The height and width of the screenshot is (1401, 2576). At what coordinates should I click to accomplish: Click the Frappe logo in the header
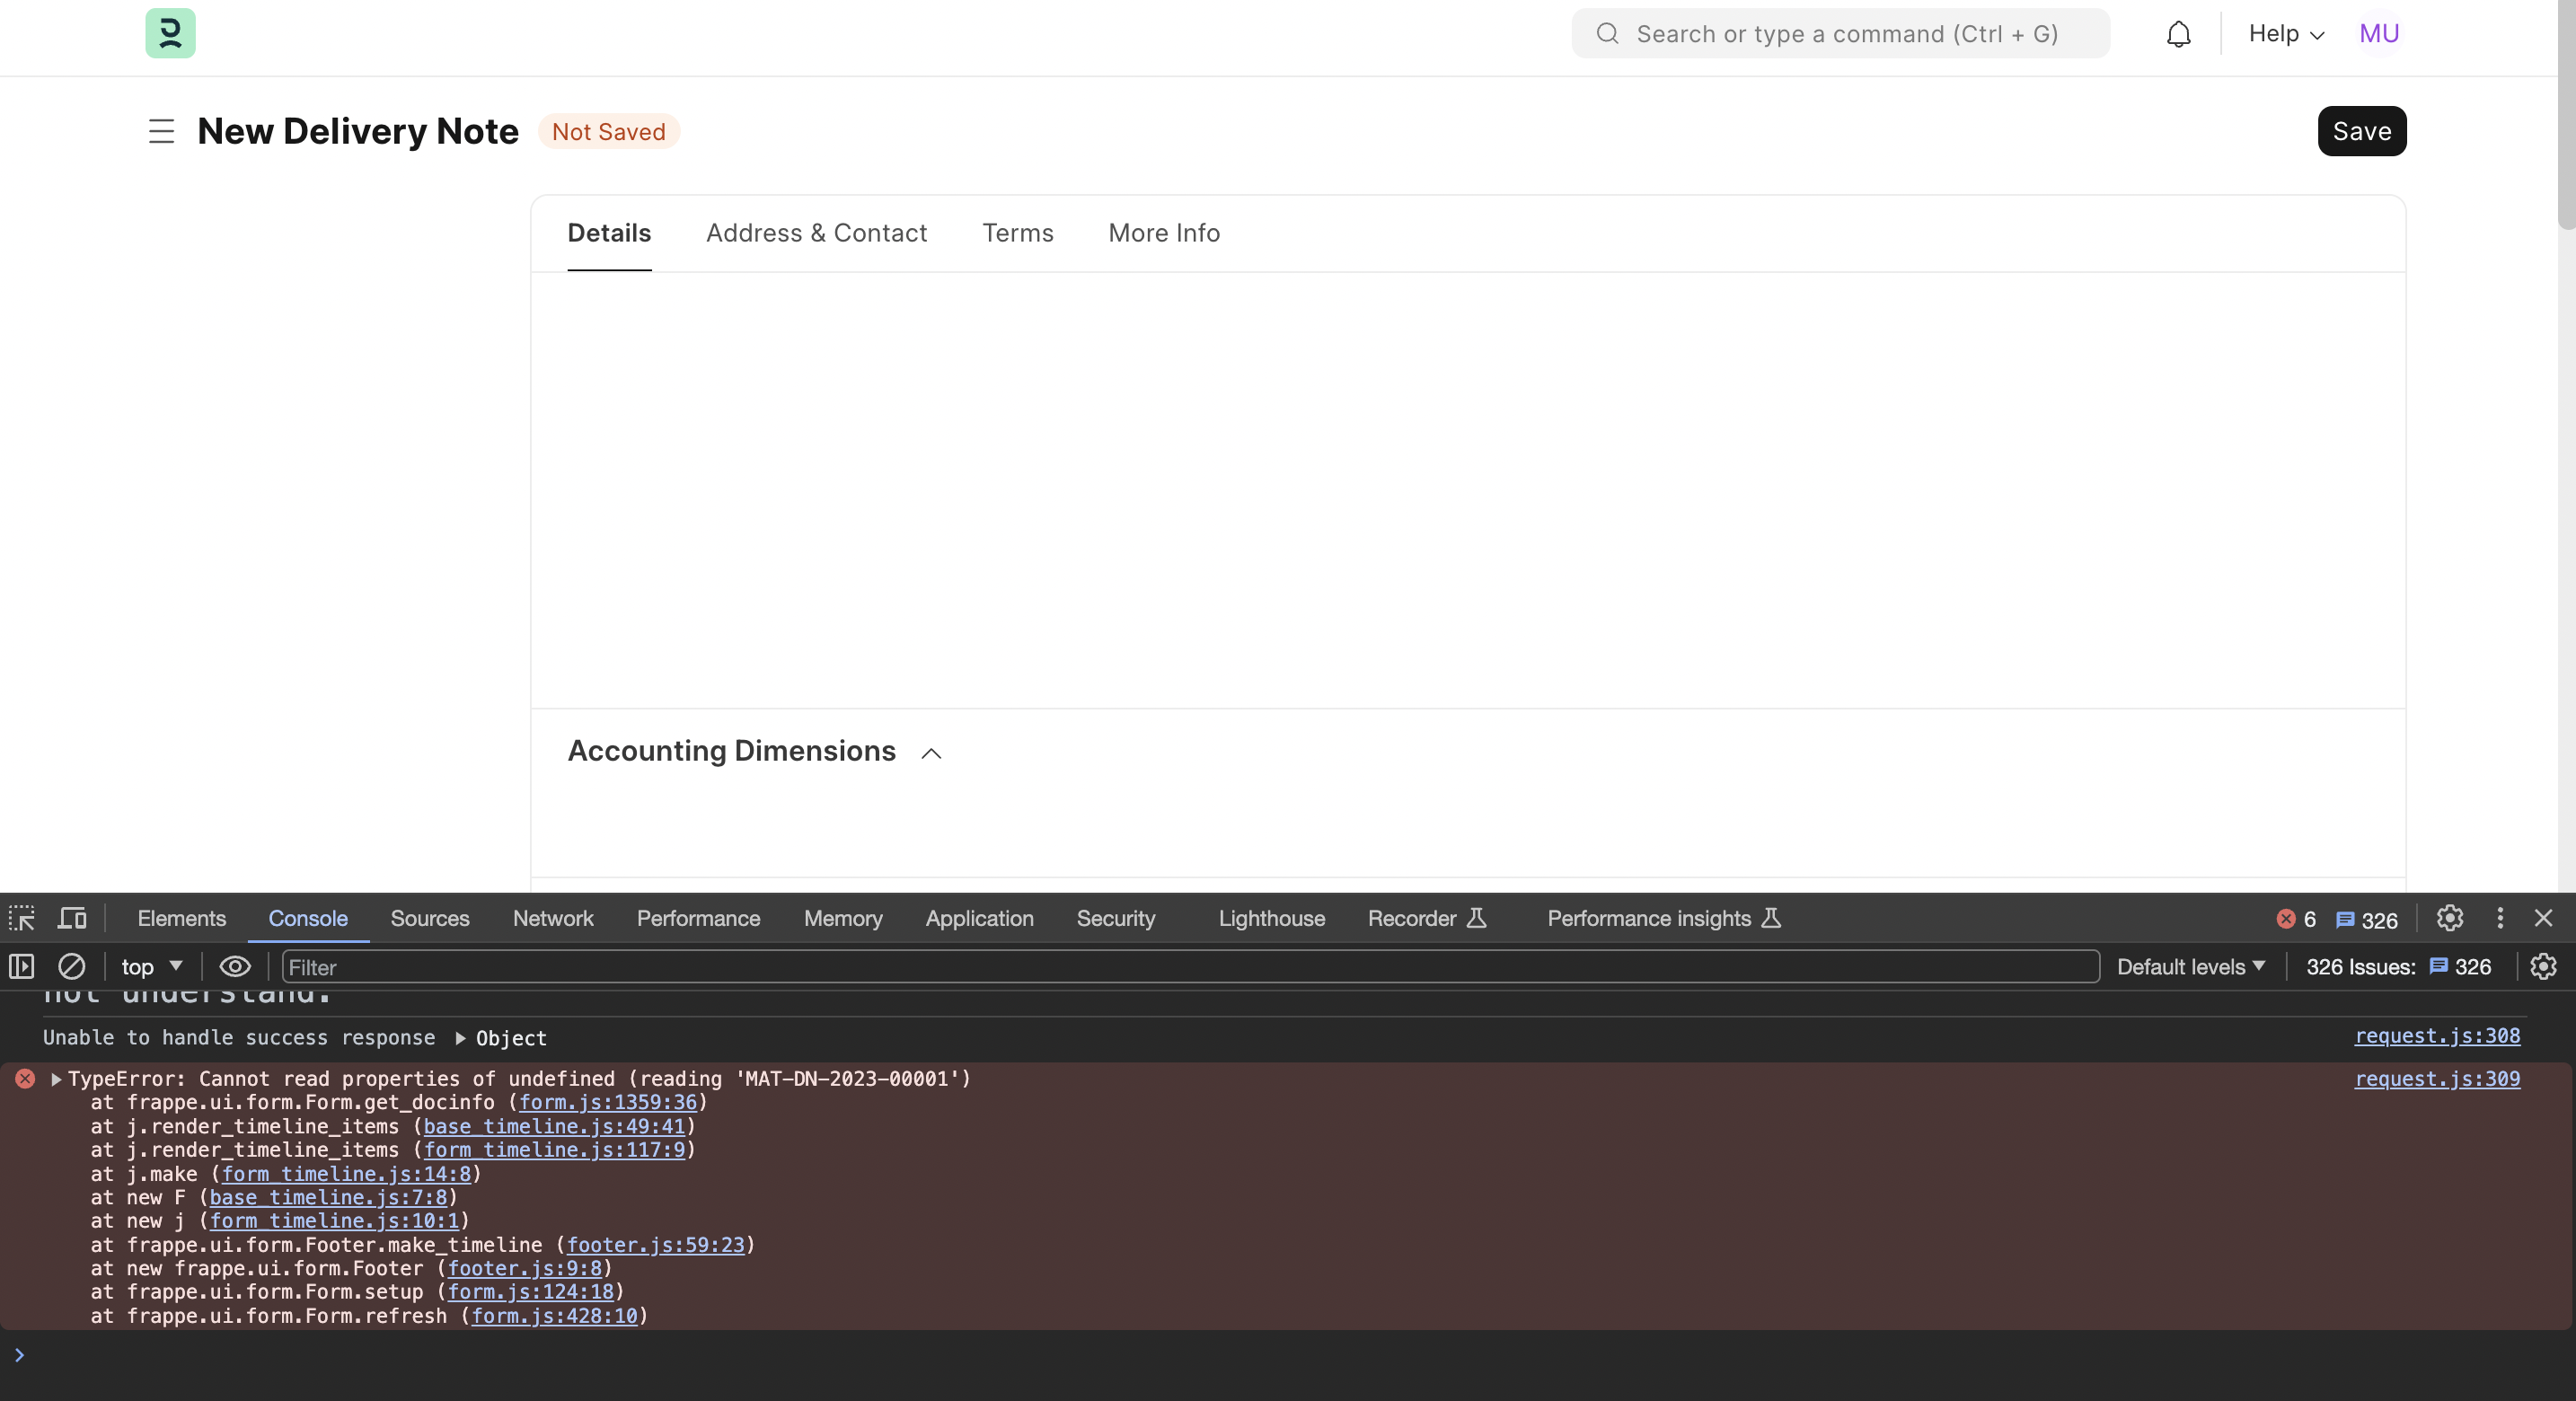[169, 33]
